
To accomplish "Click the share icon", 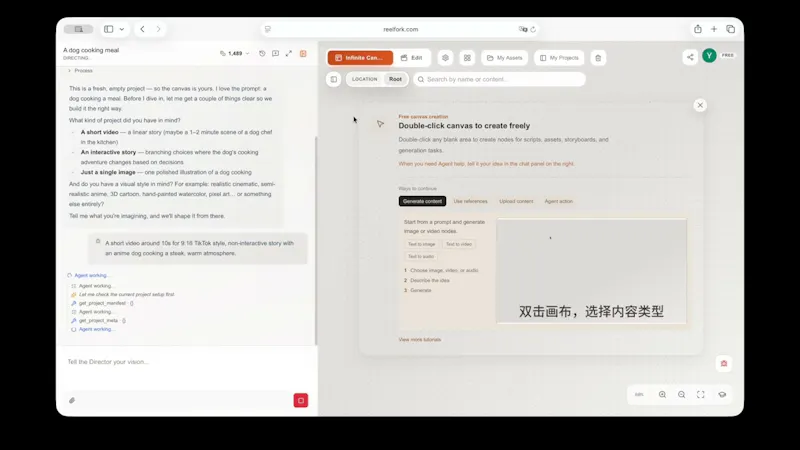I will (690, 57).
